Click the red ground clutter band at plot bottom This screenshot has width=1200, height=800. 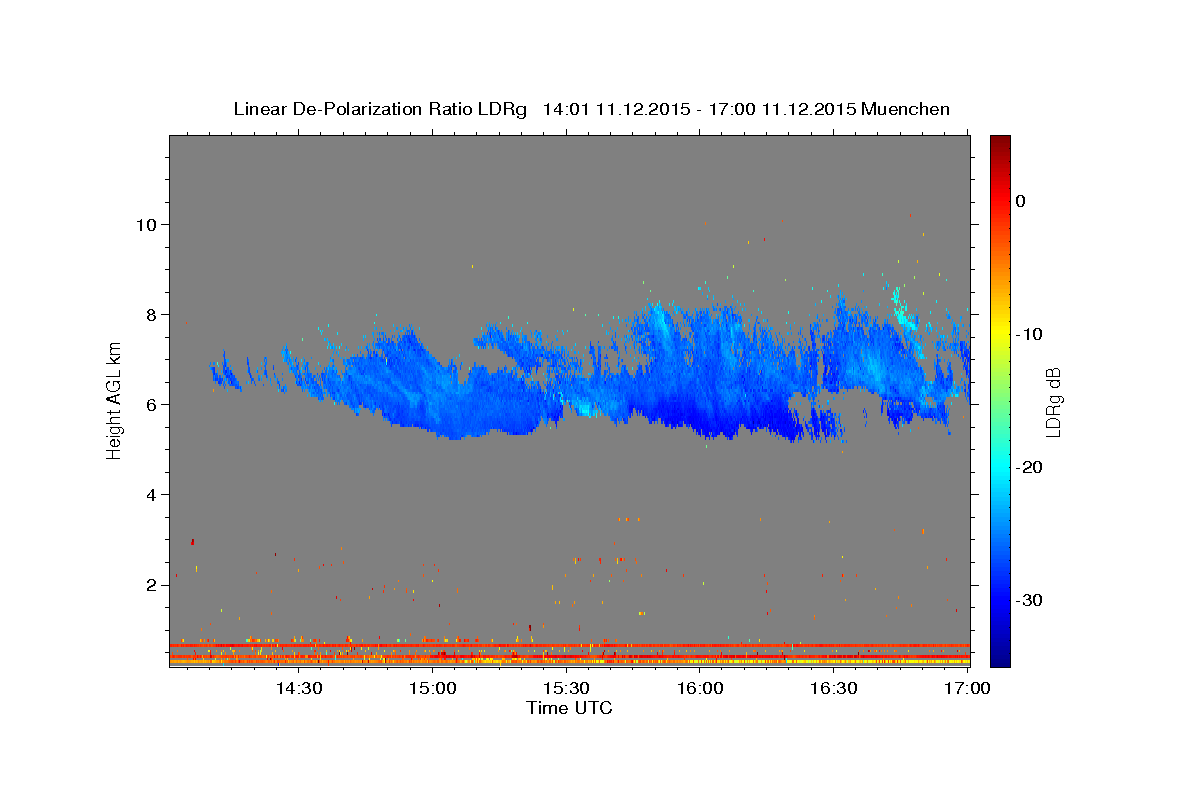(x=570, y=646)
